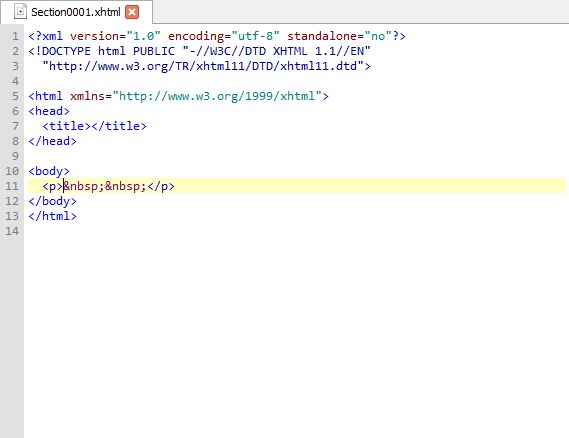Click the second &nbsp; entity
Viewport: 569px width, 438px height.
[126, 186]
